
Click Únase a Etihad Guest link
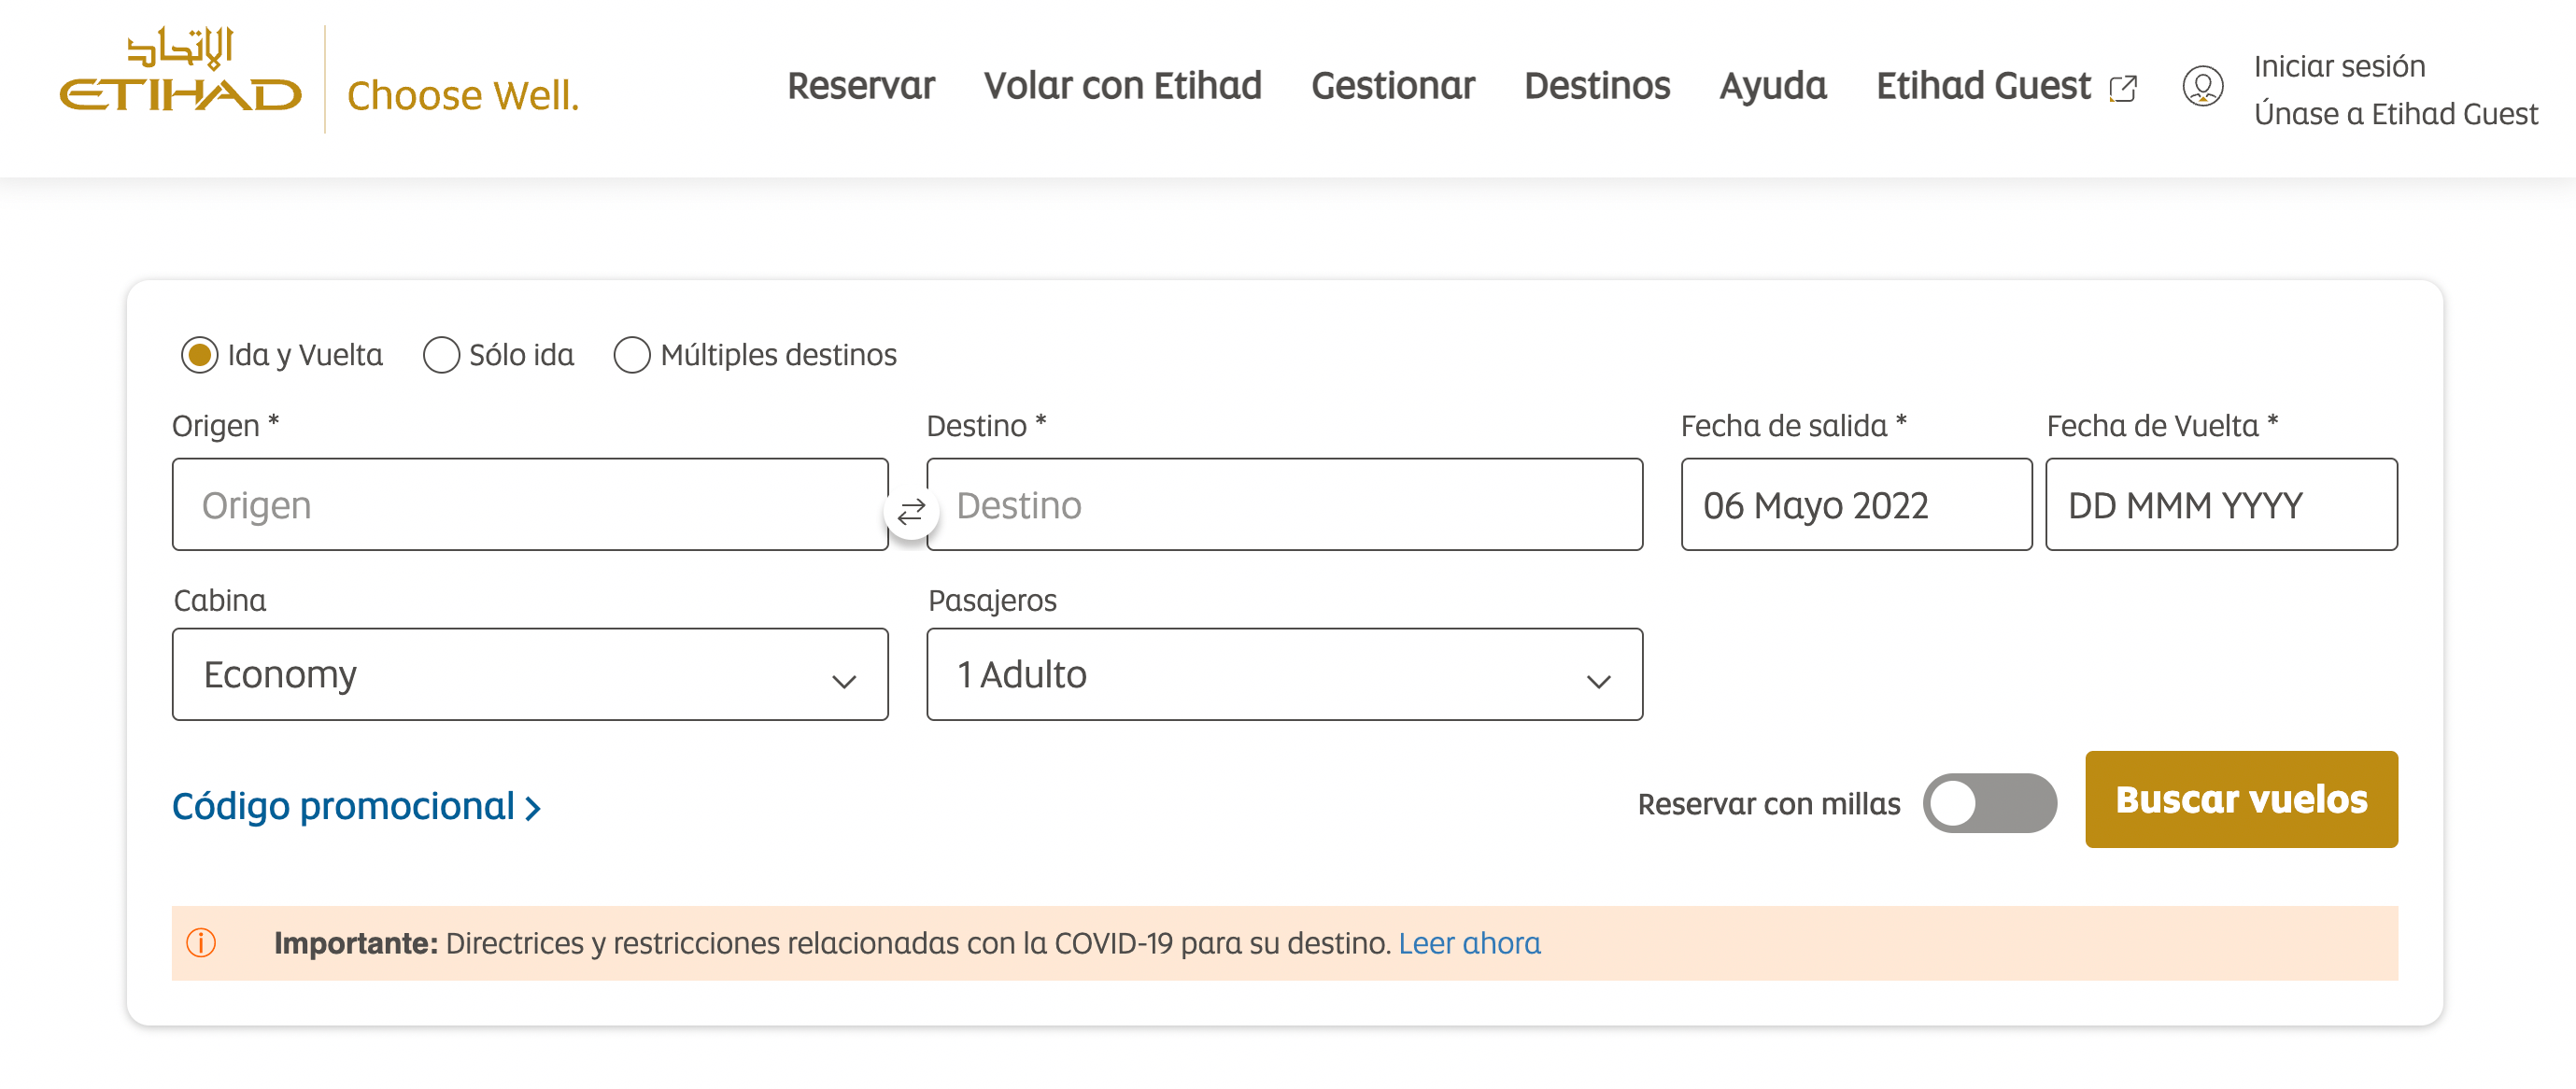2395,114
